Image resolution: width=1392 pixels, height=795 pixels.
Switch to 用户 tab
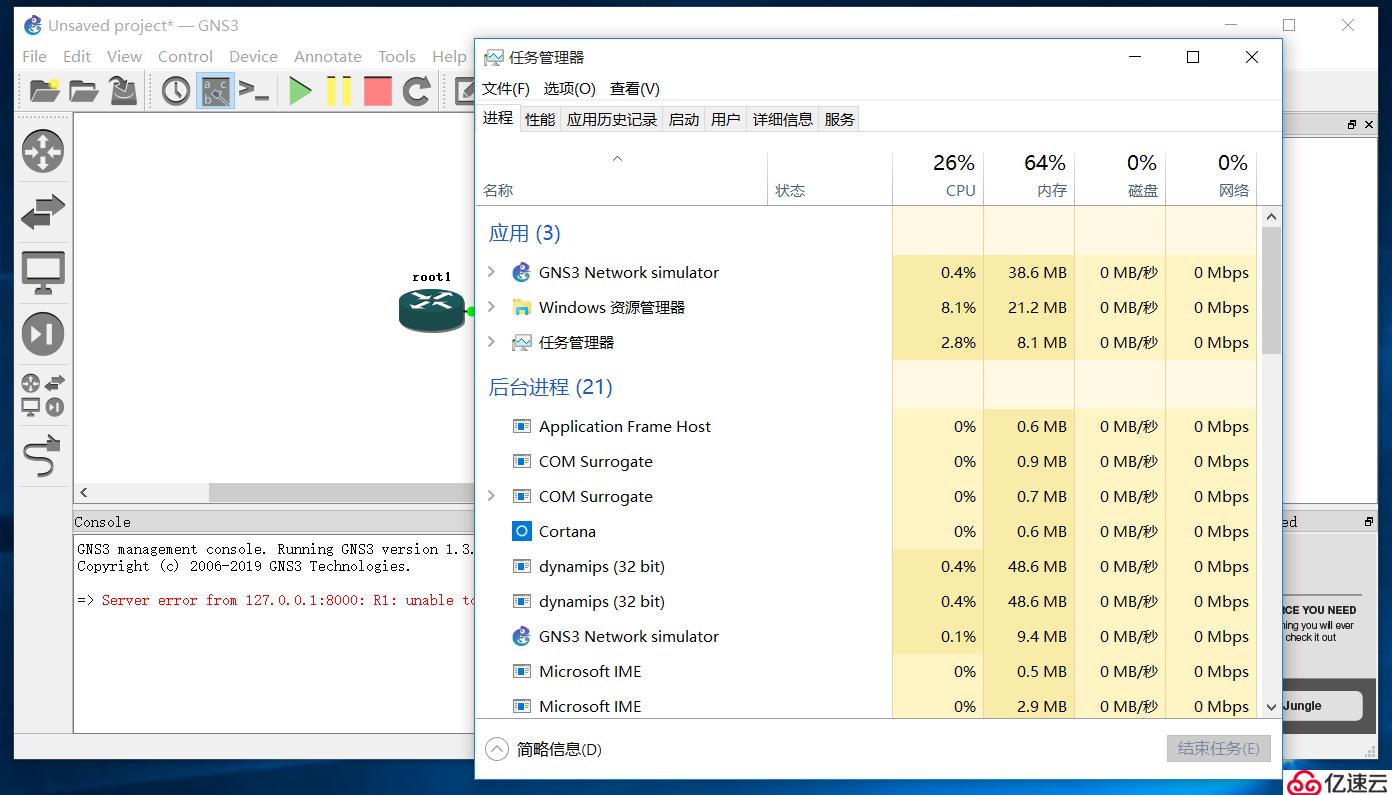click(x=726, y=120)
